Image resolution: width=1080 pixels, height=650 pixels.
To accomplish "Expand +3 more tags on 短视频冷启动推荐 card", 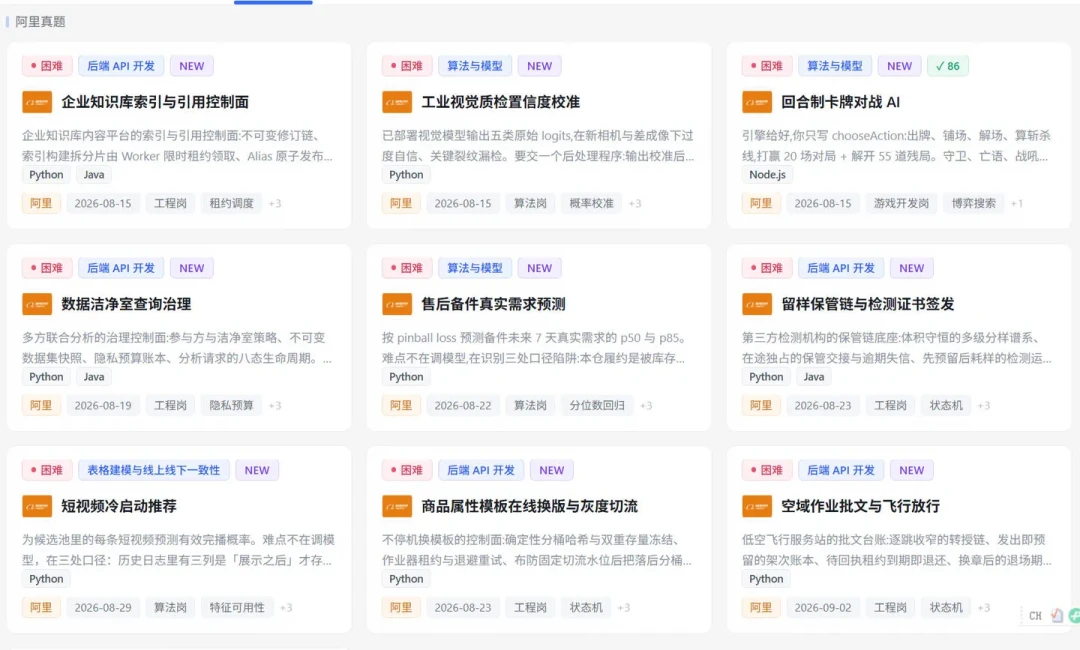I will pos(286,607).
